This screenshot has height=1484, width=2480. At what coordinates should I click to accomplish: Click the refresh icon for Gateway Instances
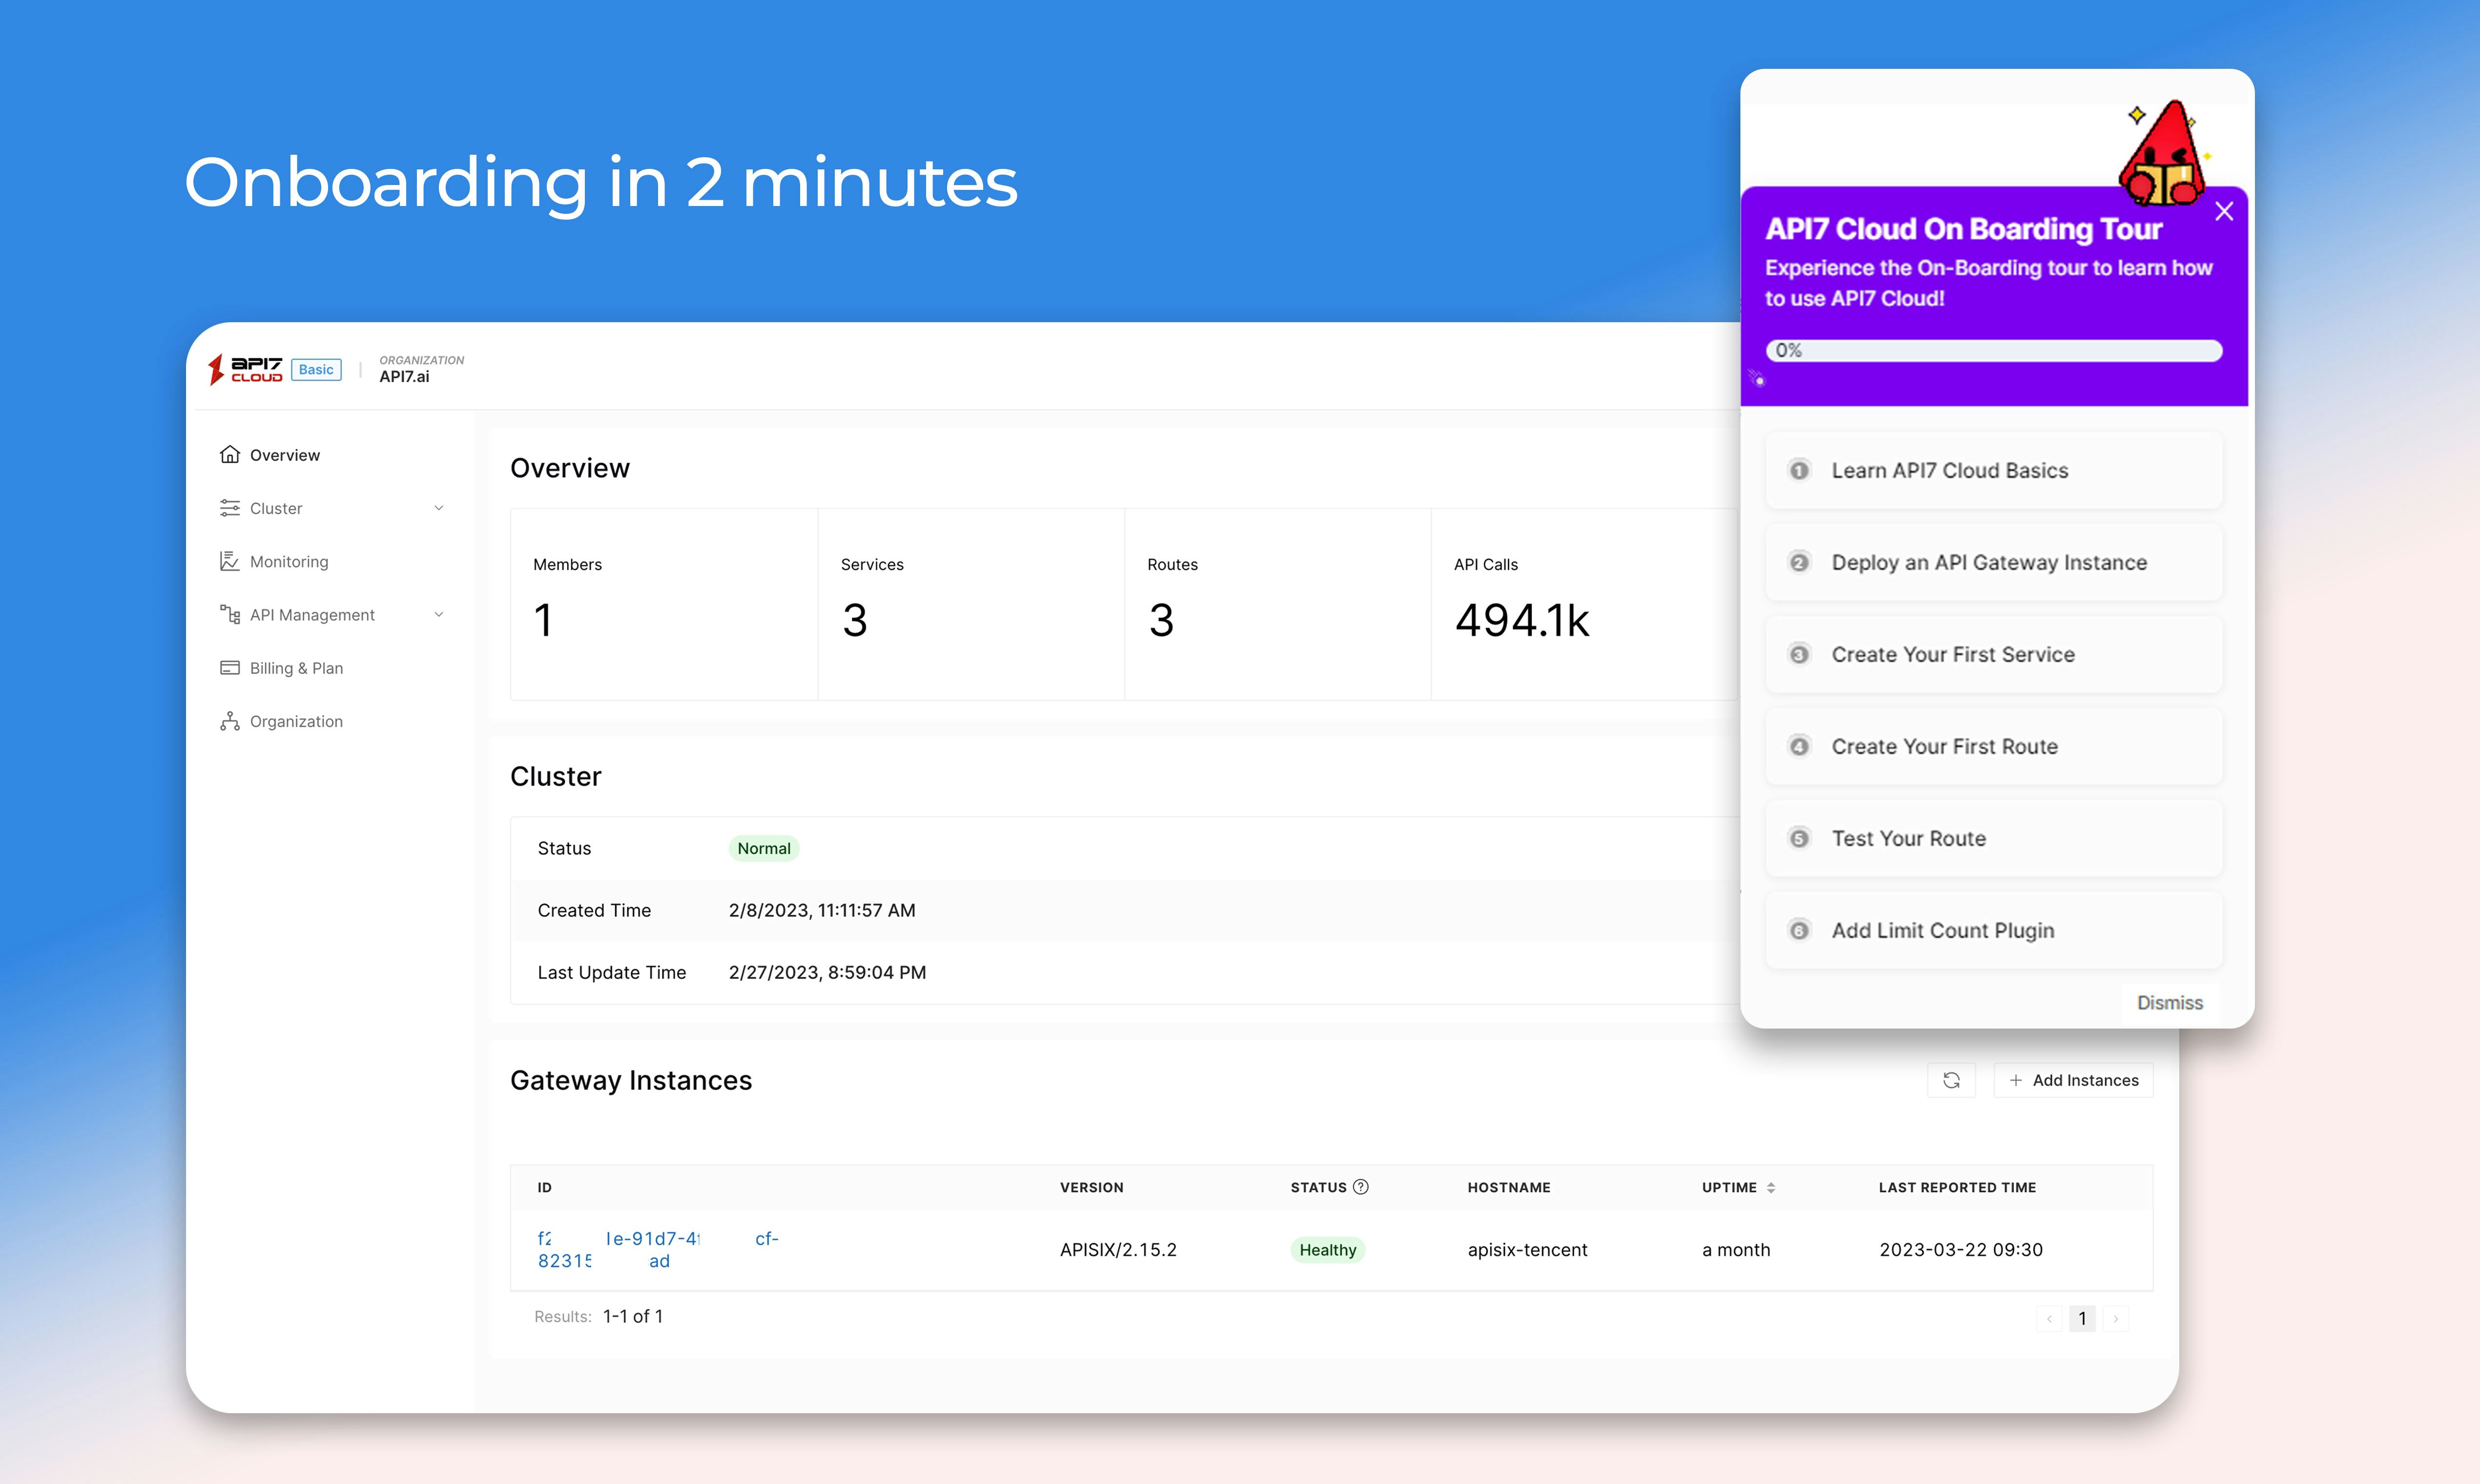(1951, 1080)
